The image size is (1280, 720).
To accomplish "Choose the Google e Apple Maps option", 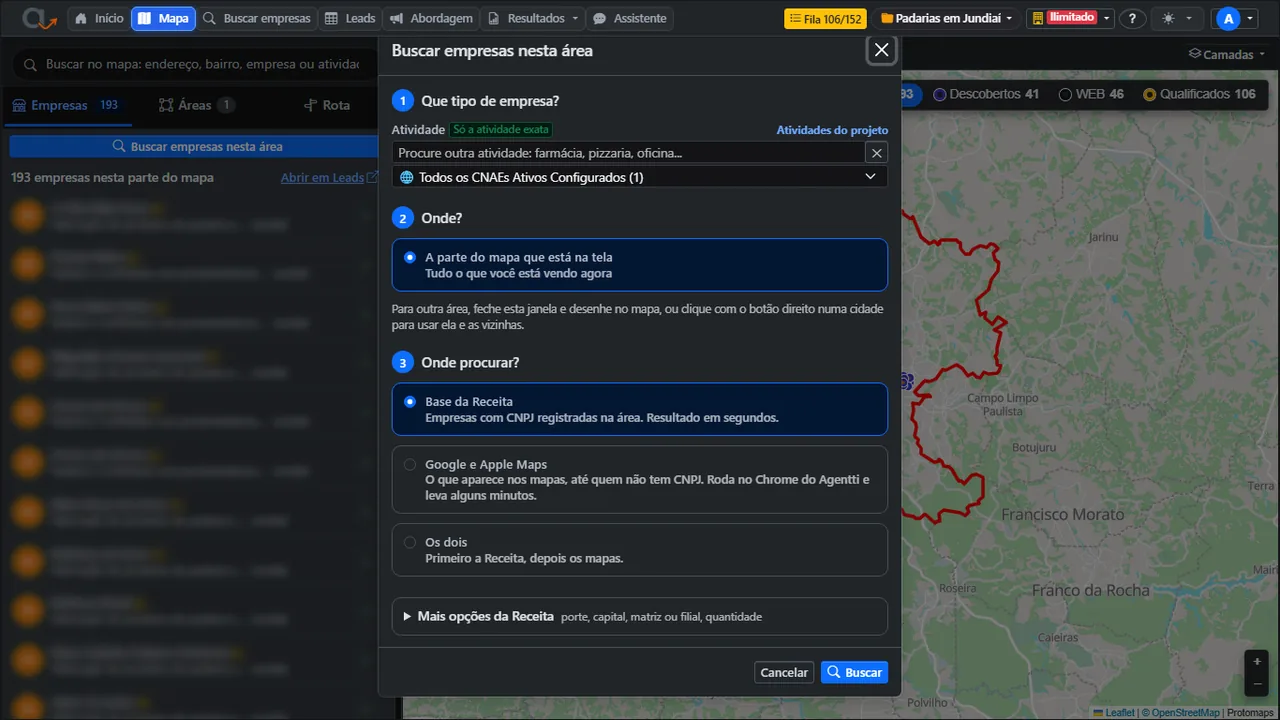I will coord(639,480).
